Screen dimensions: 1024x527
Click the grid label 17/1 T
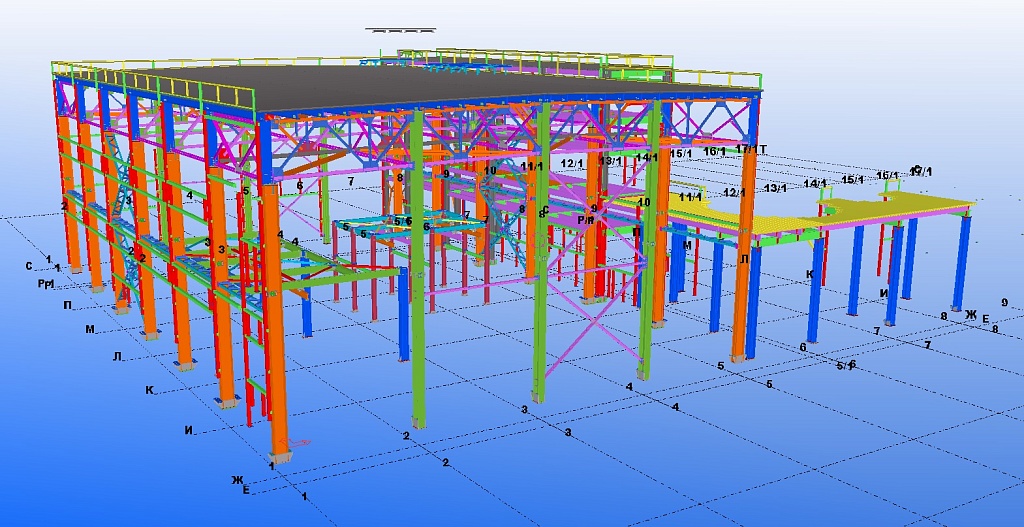pos(750,149)
